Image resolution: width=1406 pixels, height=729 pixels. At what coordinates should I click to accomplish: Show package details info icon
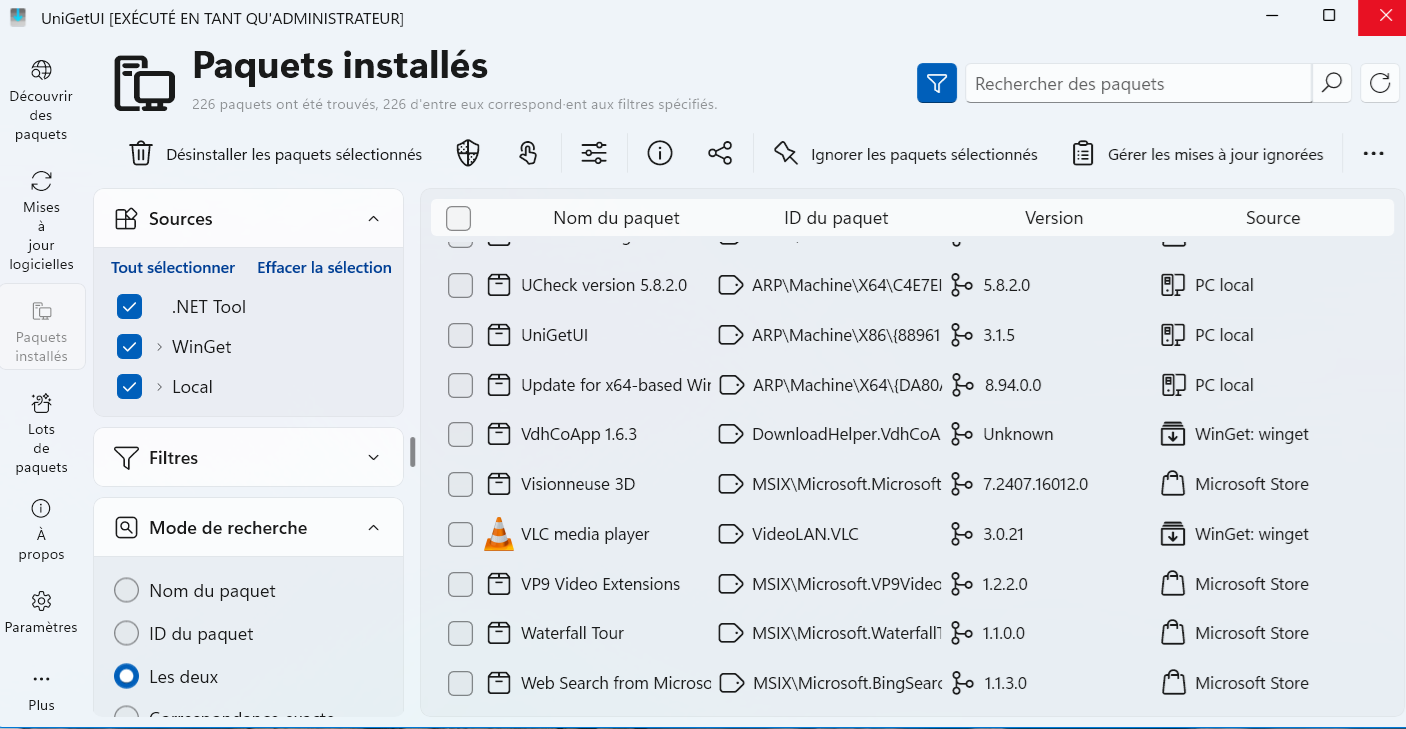coord(659,153)
